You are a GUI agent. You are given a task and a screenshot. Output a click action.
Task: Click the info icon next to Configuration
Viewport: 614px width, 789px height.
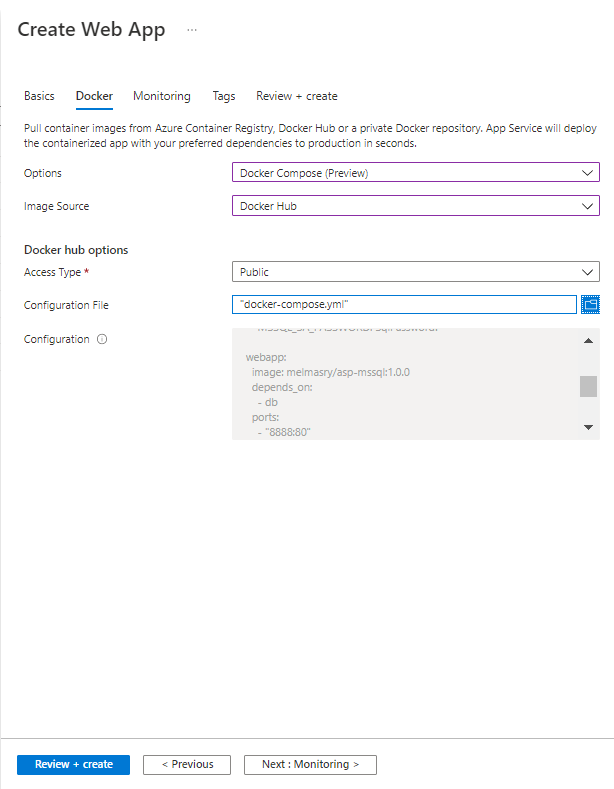[102, 339]
